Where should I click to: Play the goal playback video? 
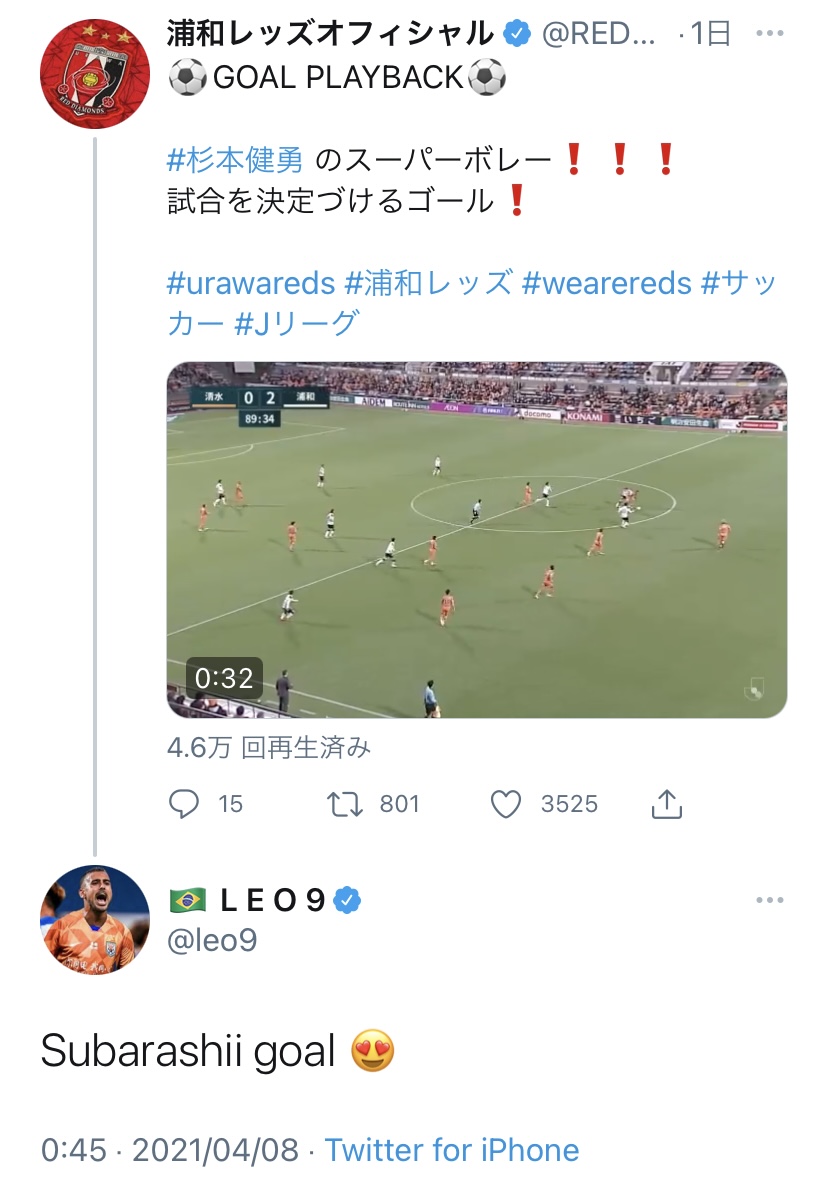click(x=477, y=540)
